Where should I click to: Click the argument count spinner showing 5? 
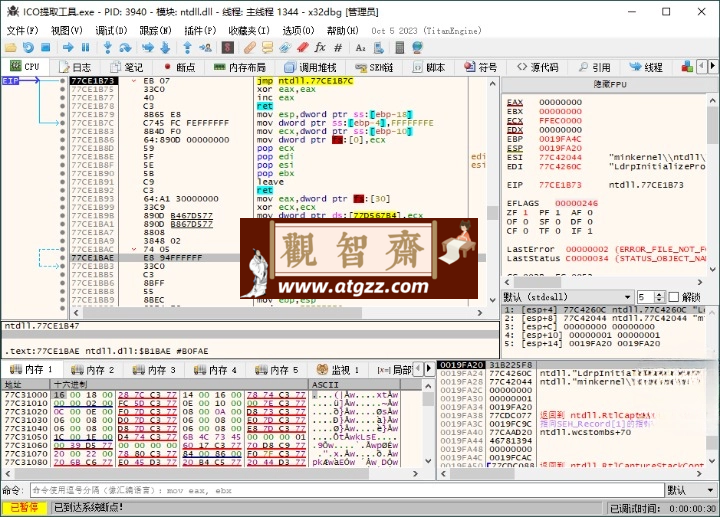651,297
